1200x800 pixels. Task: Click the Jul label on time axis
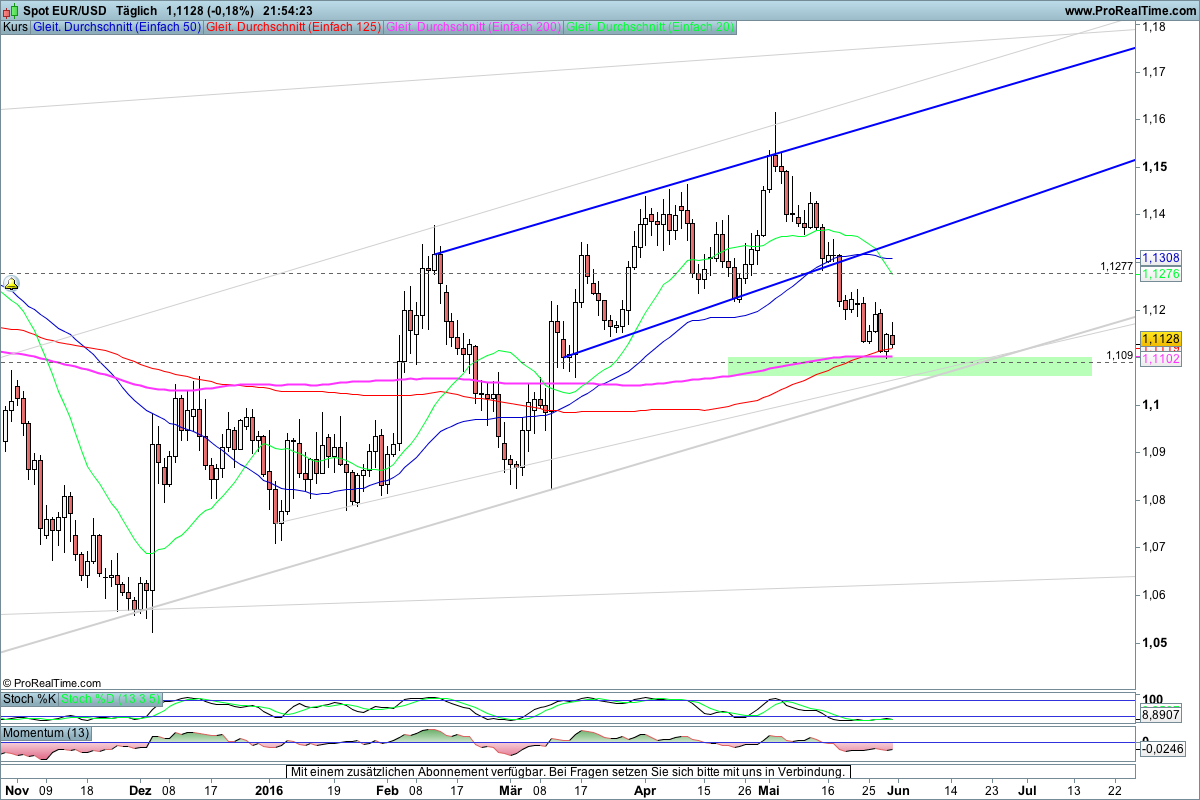1027,790
